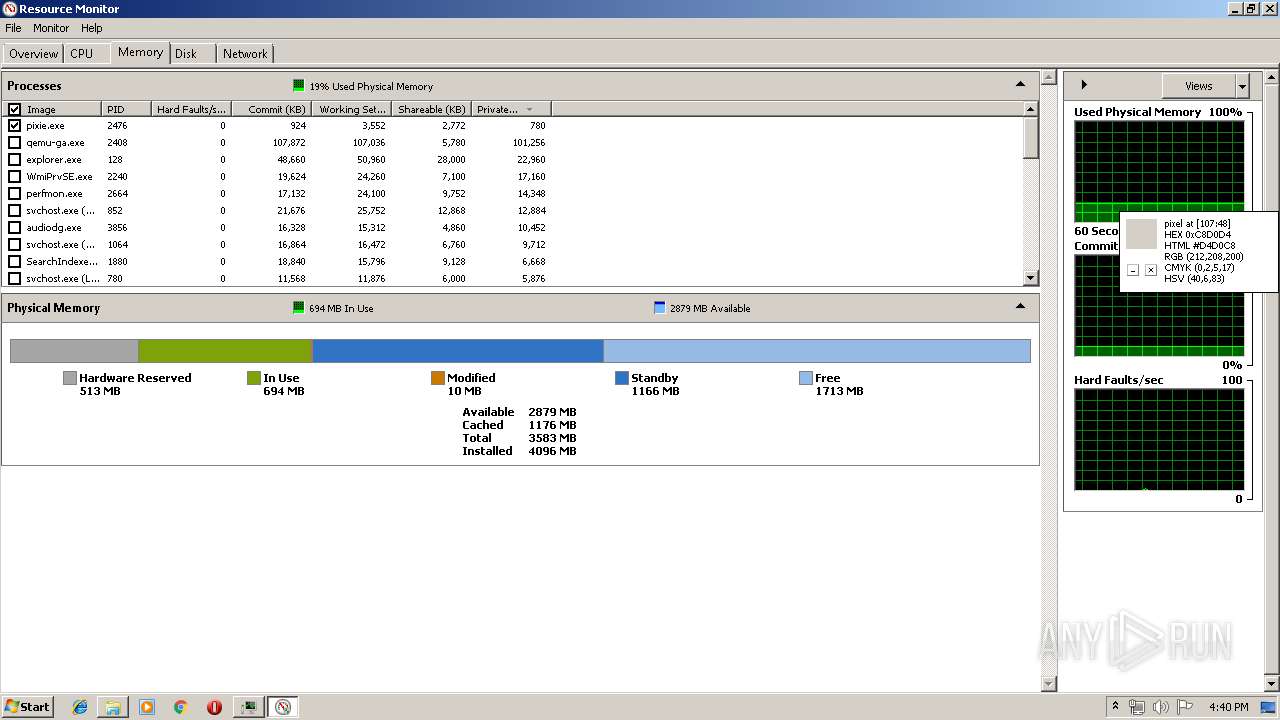Click the Free light-blue legend swatch
This screenshot has height=720, width=1280.
805,378
